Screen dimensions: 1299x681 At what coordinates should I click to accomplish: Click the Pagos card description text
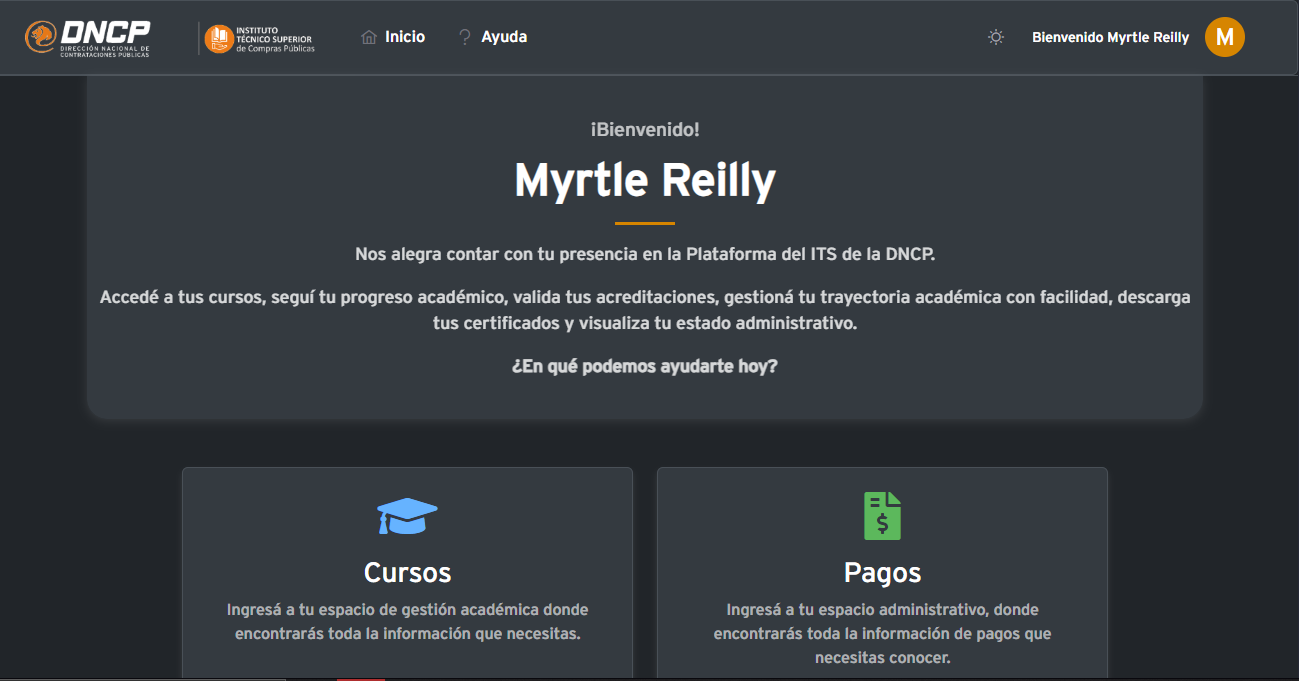tap(882, 633)
